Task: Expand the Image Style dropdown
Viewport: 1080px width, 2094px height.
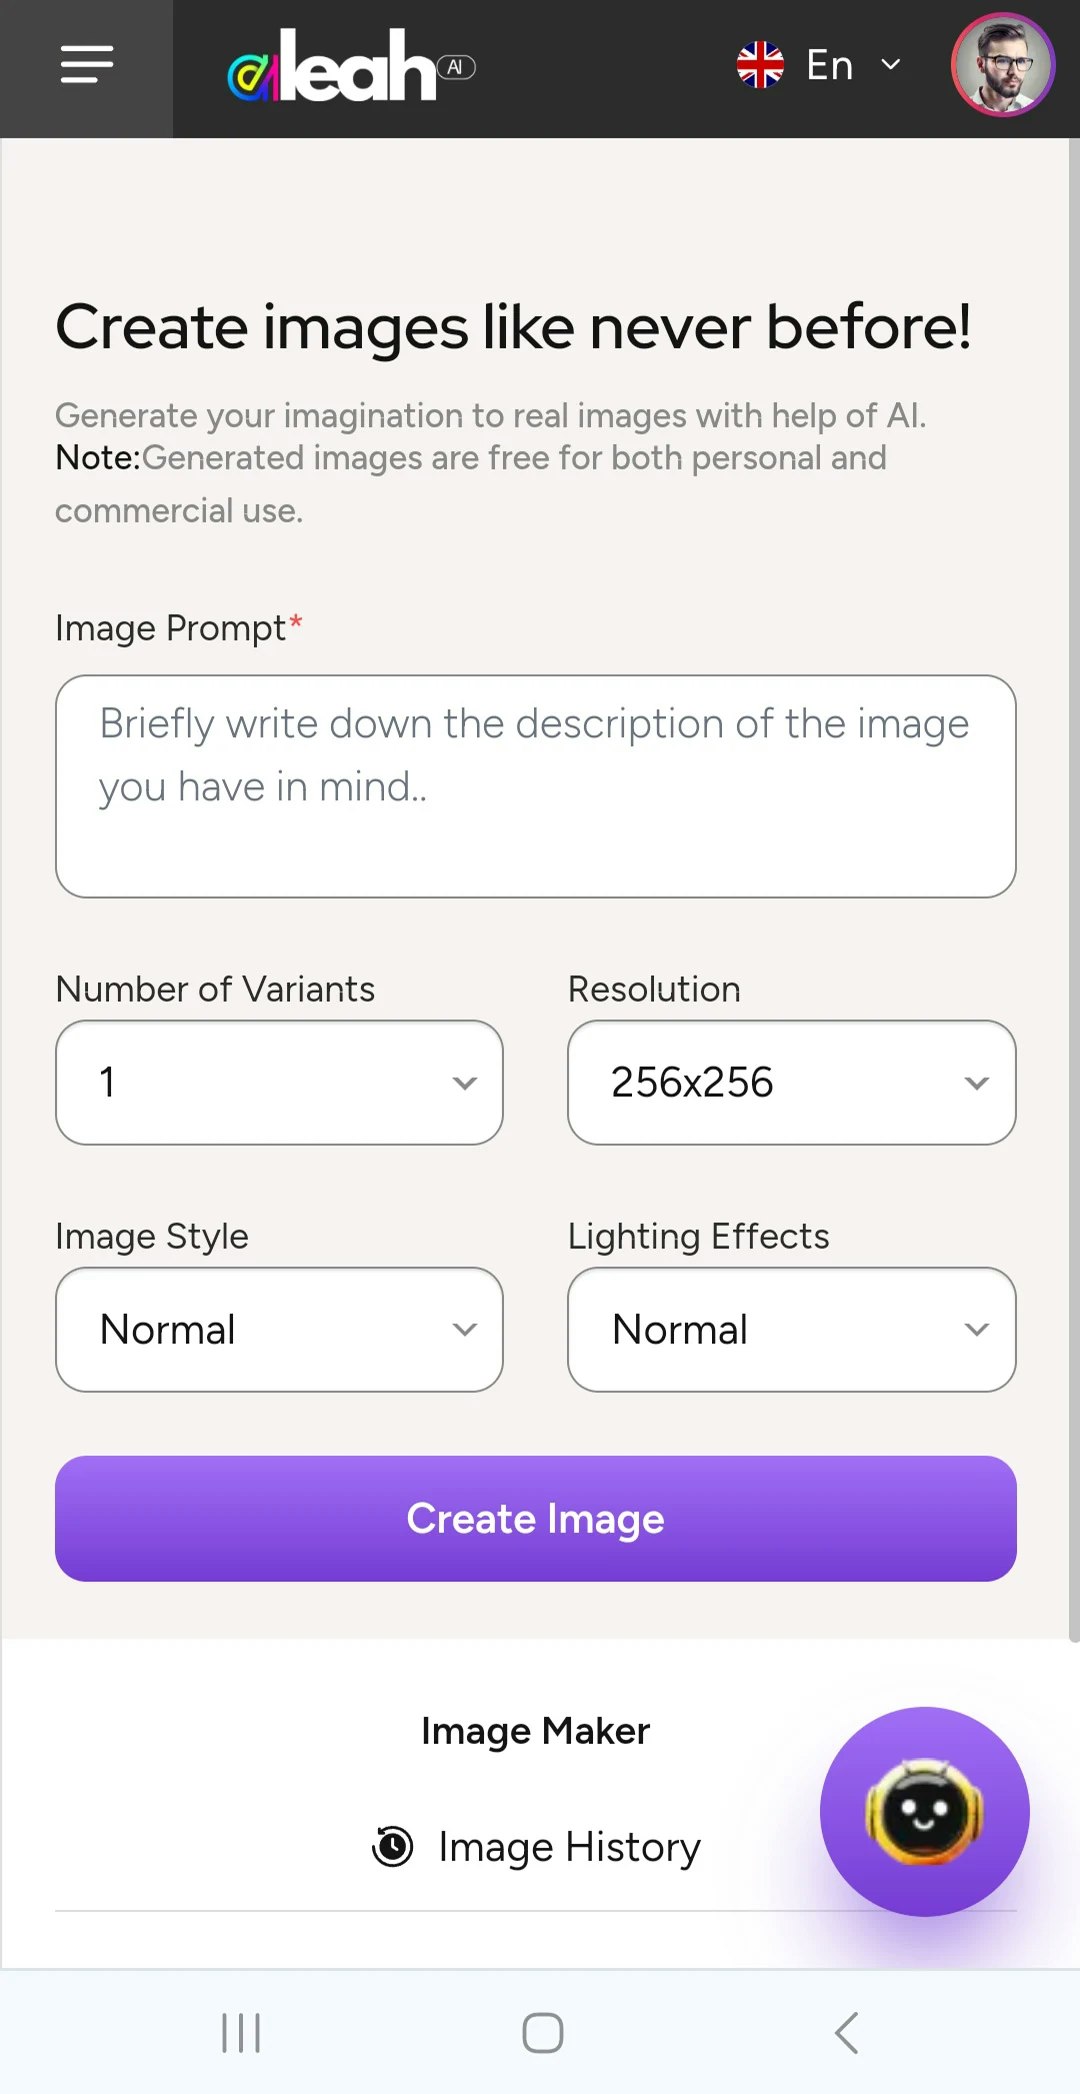Action: [279, 1329]
